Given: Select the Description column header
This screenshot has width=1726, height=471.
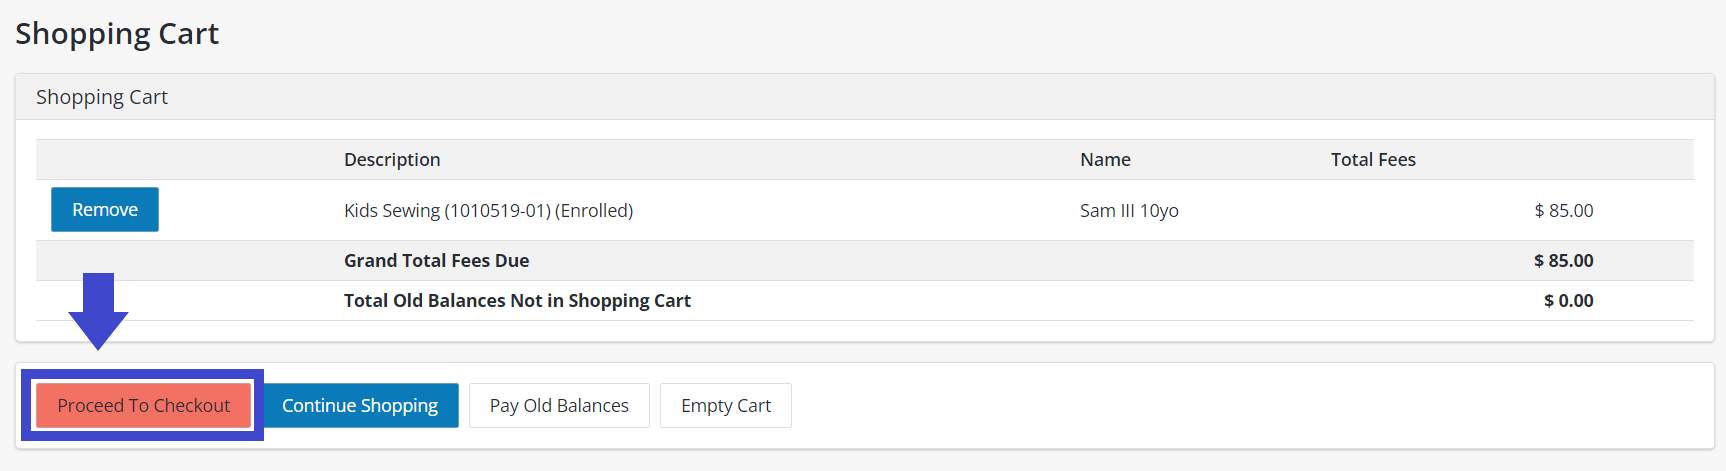Looking at the screenshot, I should point(392,160).
